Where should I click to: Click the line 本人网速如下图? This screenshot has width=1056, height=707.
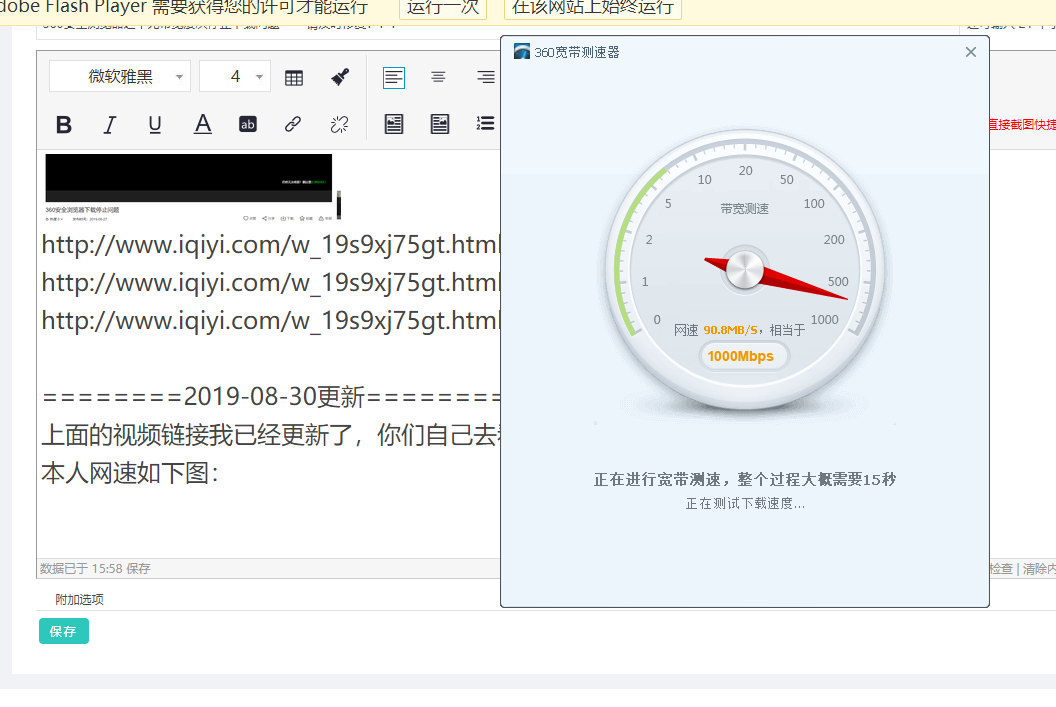tap(130, 473)
